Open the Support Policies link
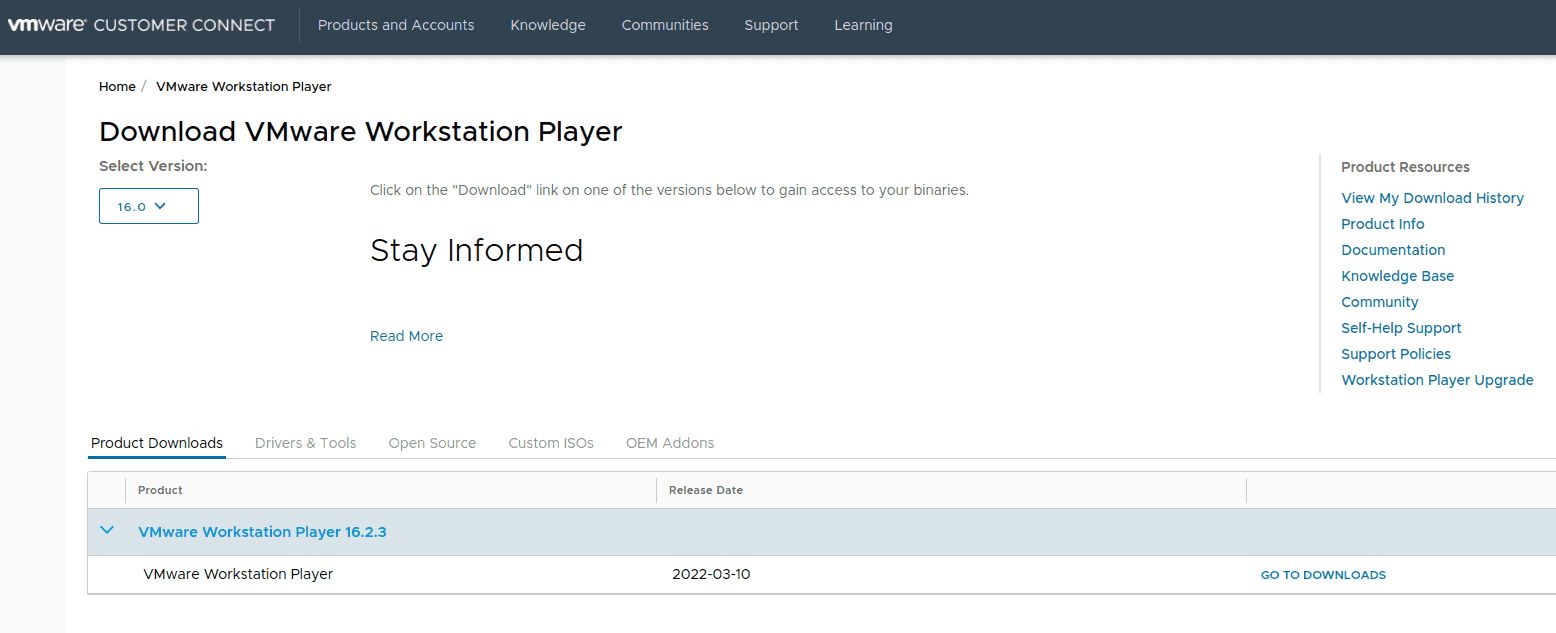The image size is (1556, 633). point(1396,354)
